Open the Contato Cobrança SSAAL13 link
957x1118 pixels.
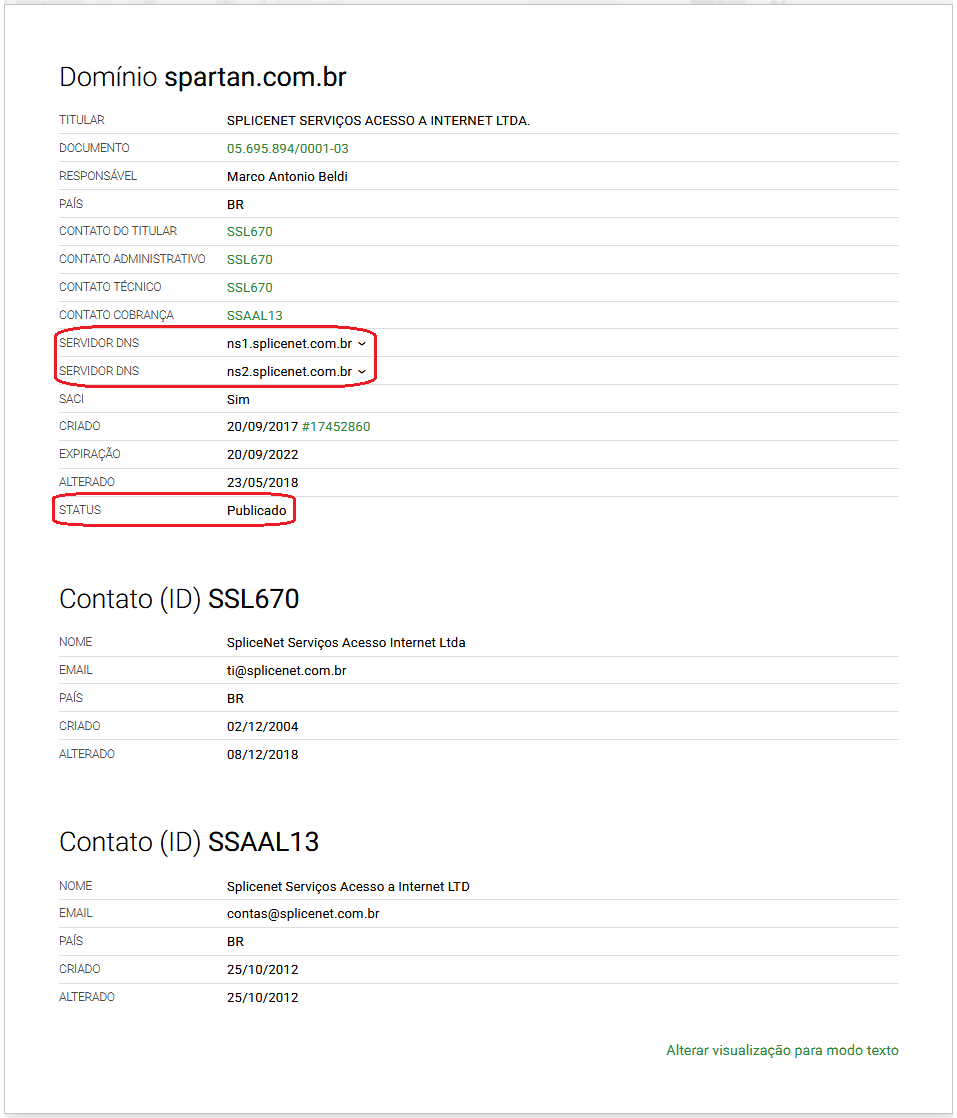pos(255,315)
